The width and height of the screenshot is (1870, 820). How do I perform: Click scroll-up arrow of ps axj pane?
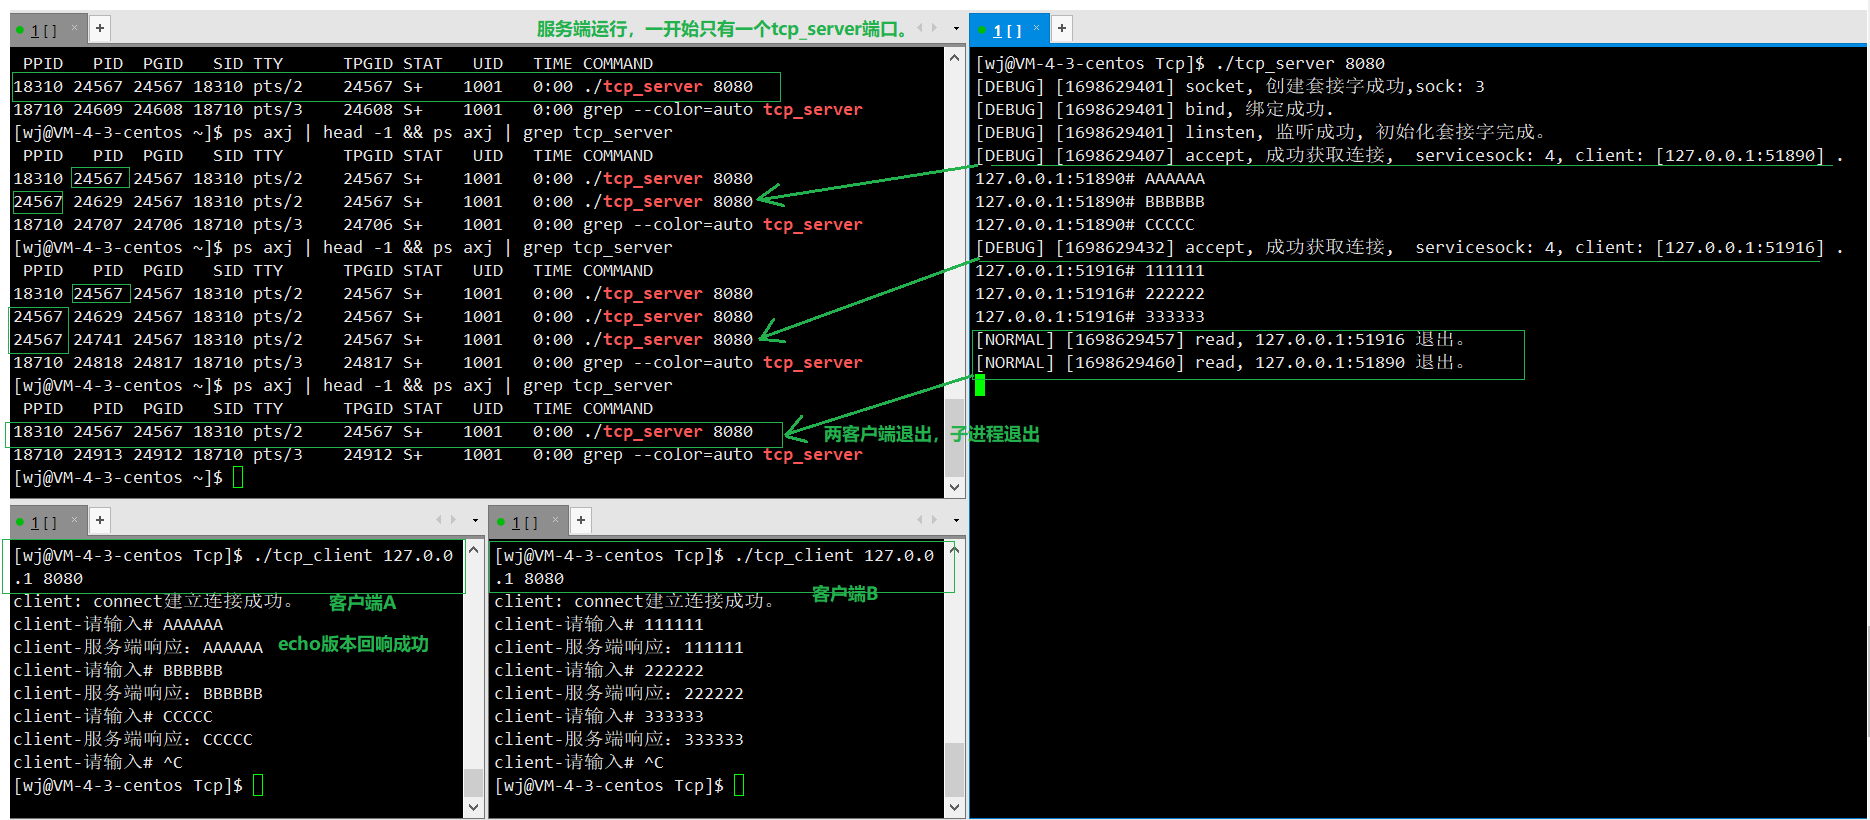coord(955,57)
